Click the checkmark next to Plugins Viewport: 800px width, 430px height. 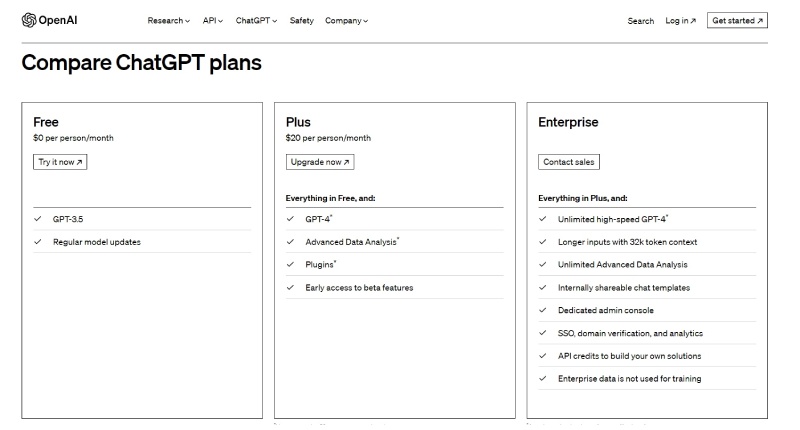pos(290,264)
